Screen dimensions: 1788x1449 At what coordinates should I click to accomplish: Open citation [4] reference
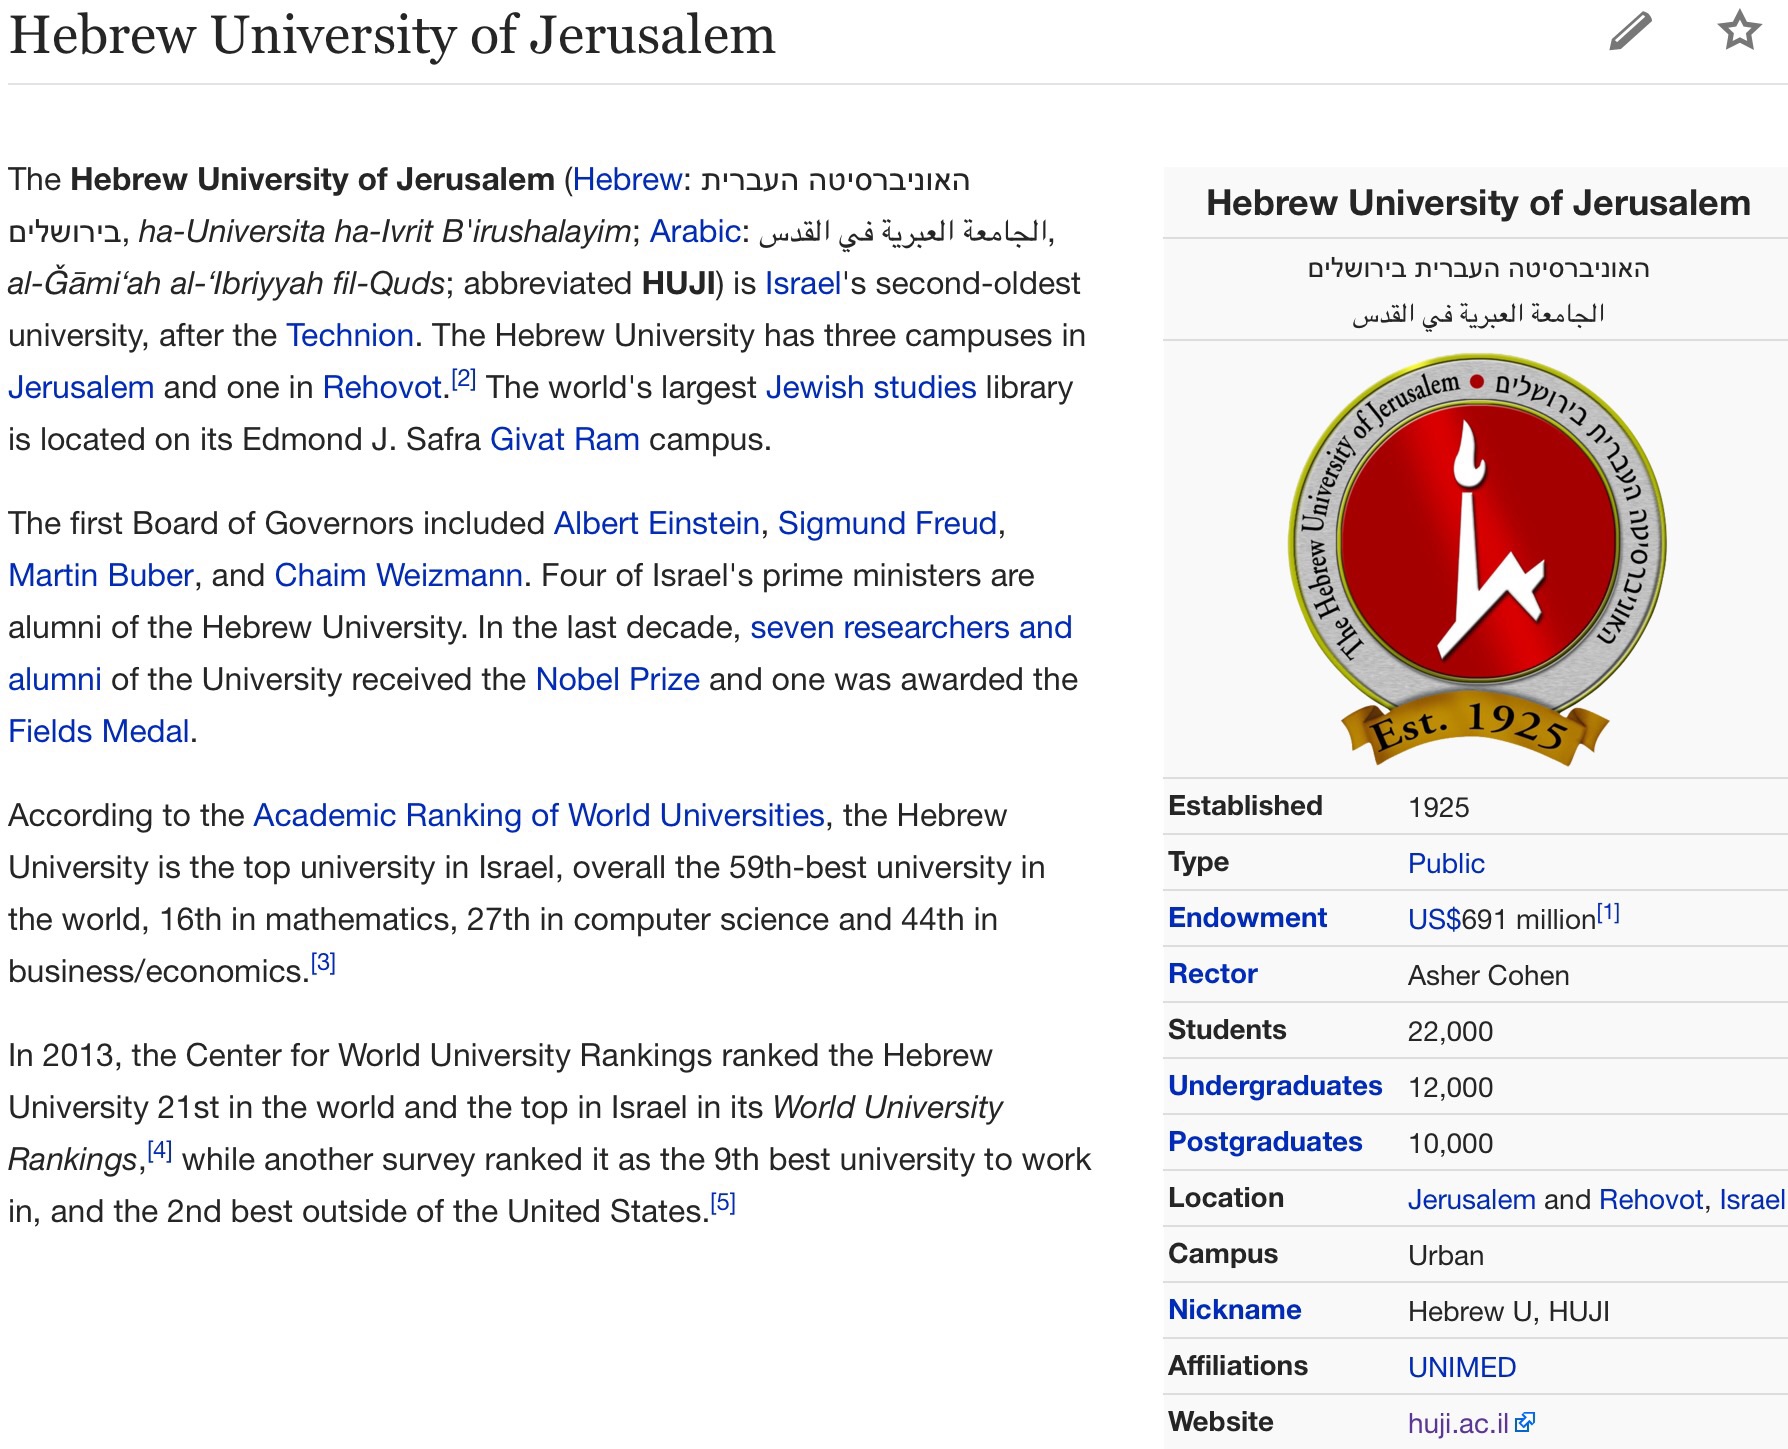point(160,1150)
